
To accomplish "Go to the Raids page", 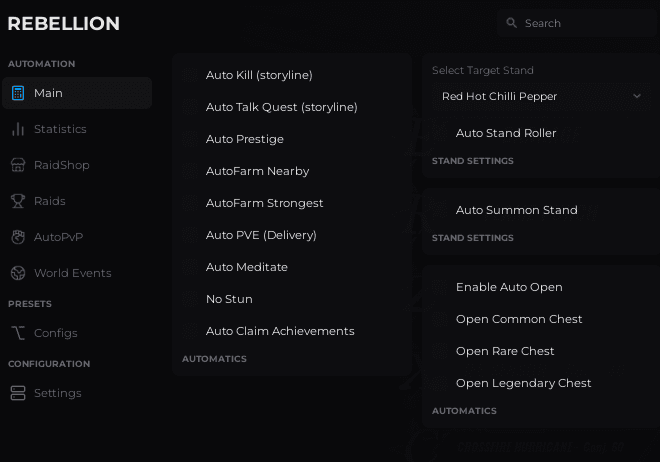I will [50, 201].
